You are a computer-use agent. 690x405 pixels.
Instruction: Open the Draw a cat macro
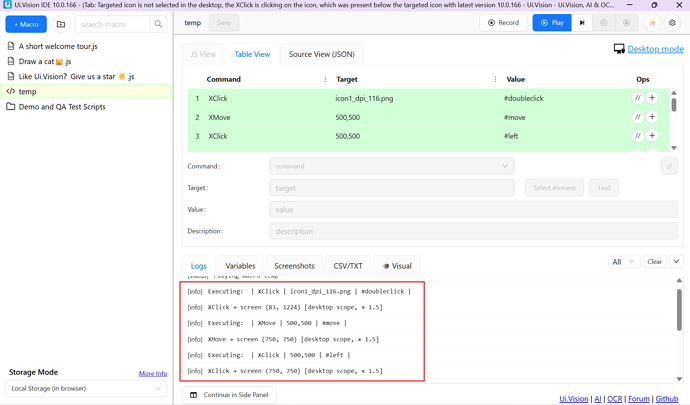tap(44, 61)
